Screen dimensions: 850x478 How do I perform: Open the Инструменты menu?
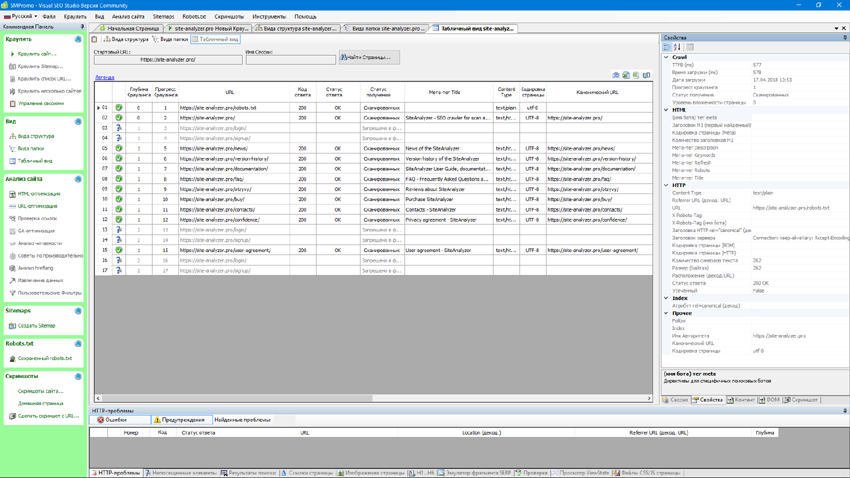(269, 16)
